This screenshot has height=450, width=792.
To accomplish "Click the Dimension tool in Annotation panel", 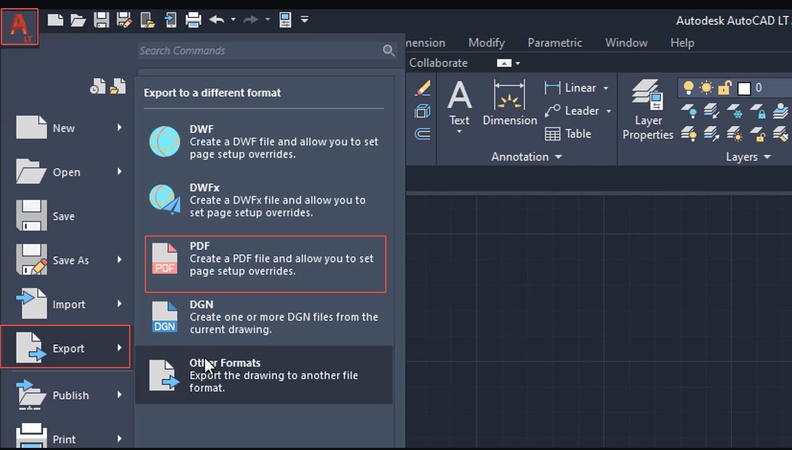I will tap(510, 104).
